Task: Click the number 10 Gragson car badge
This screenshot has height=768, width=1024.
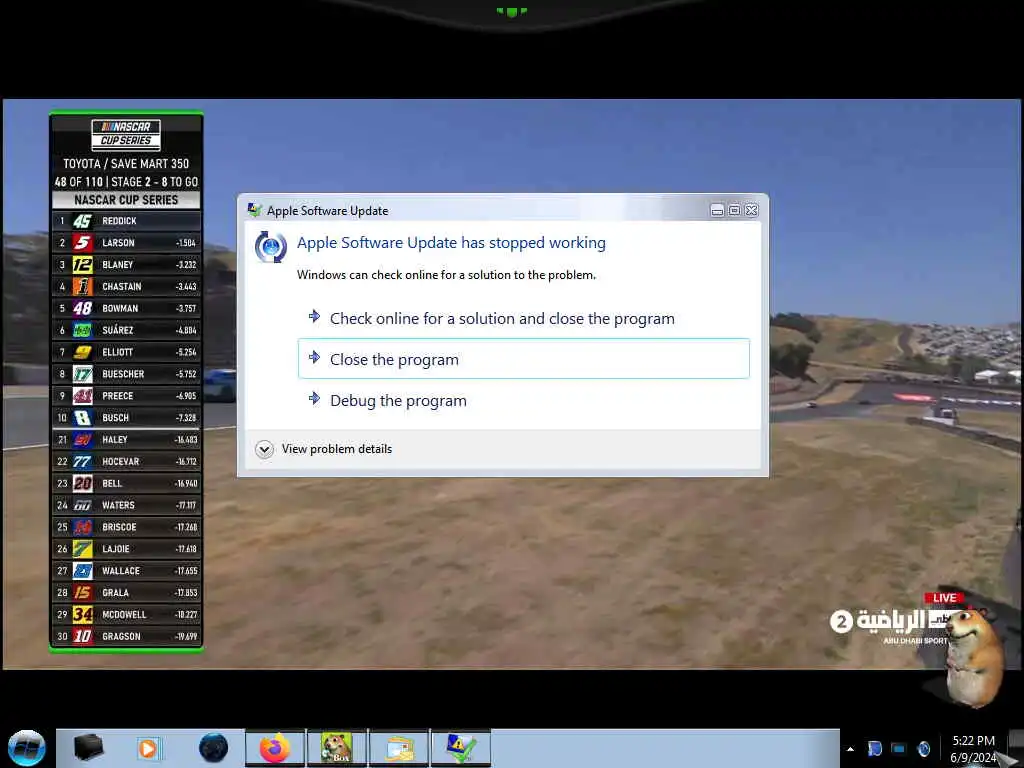Action: pyautogui.click(x=82, y=636)
